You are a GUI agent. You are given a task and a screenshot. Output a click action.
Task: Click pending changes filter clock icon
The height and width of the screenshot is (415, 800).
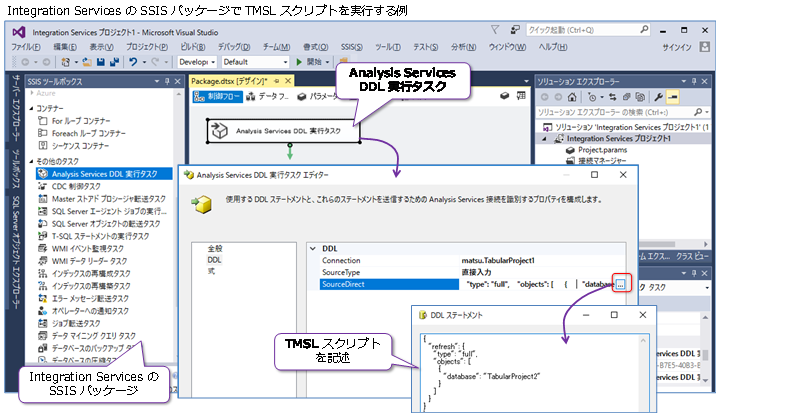(592, 97)
